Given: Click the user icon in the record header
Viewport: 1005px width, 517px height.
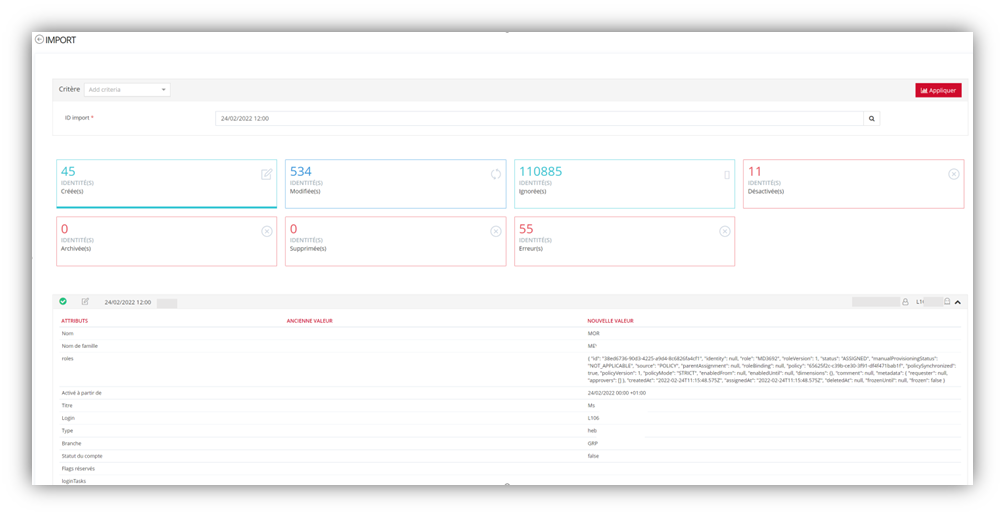Looking at the screenshot, I should 905,301.
